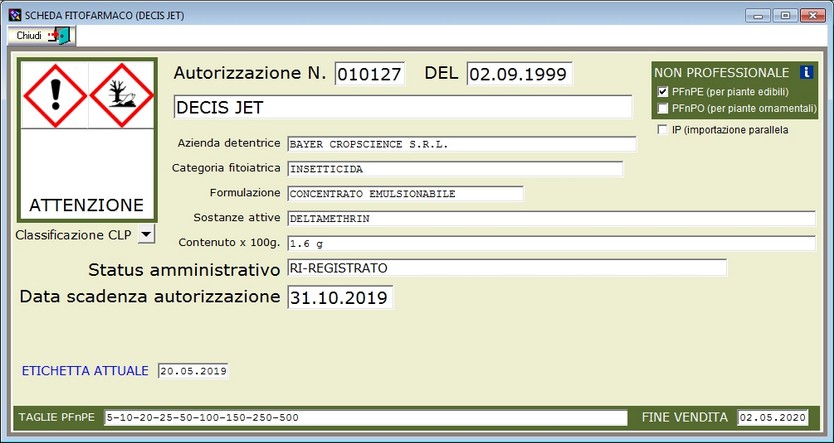Click the ETICHETTA ATTUALE blue label
This screenshot has width=834, height=443.
point(85,371)
